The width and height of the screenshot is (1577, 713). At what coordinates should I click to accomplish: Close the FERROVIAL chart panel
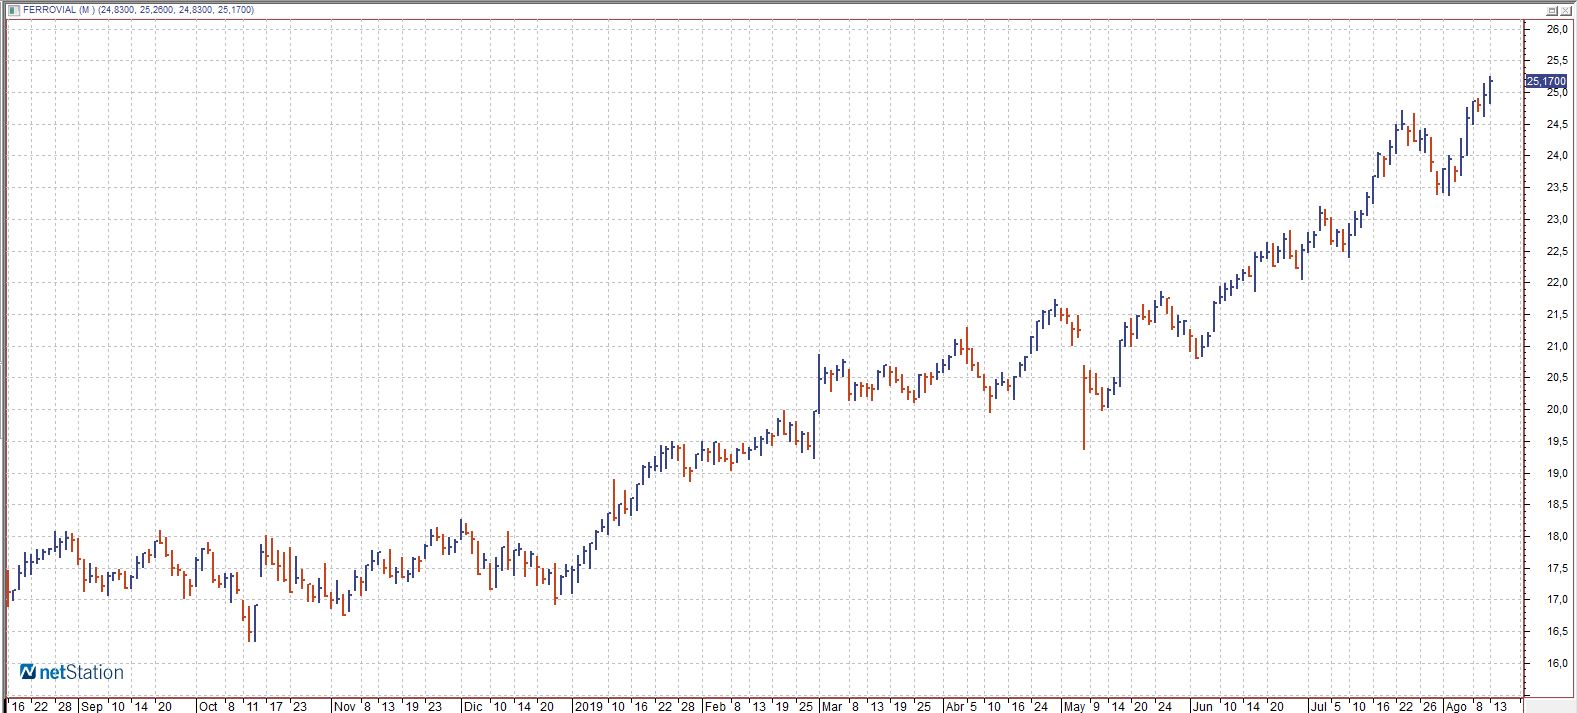[x=1567, y=10]
